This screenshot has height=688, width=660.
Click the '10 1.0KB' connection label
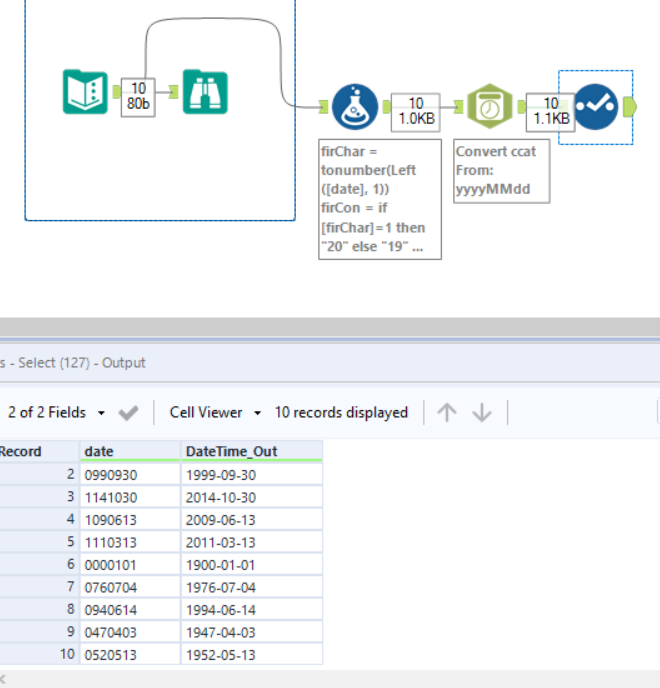[416, 111]
